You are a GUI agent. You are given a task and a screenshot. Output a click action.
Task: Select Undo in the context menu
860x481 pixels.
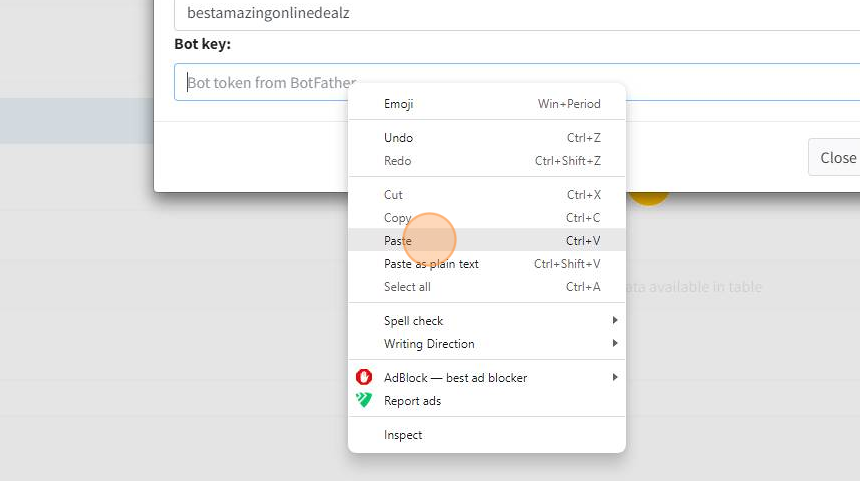coord(486,138)
